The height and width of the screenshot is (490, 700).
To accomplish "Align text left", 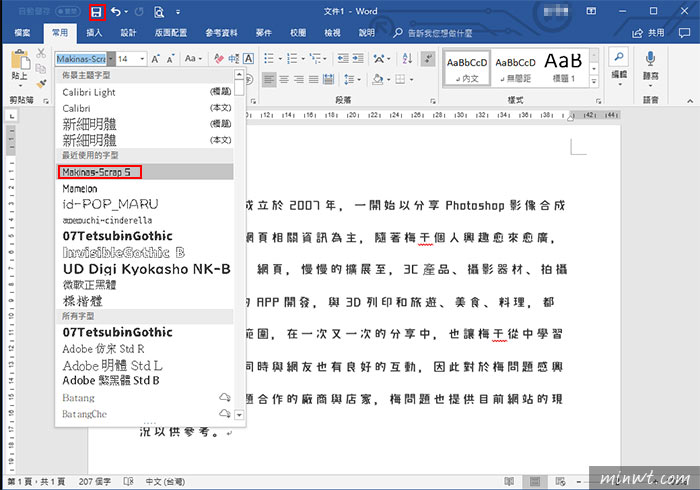I will pos(269,80).
